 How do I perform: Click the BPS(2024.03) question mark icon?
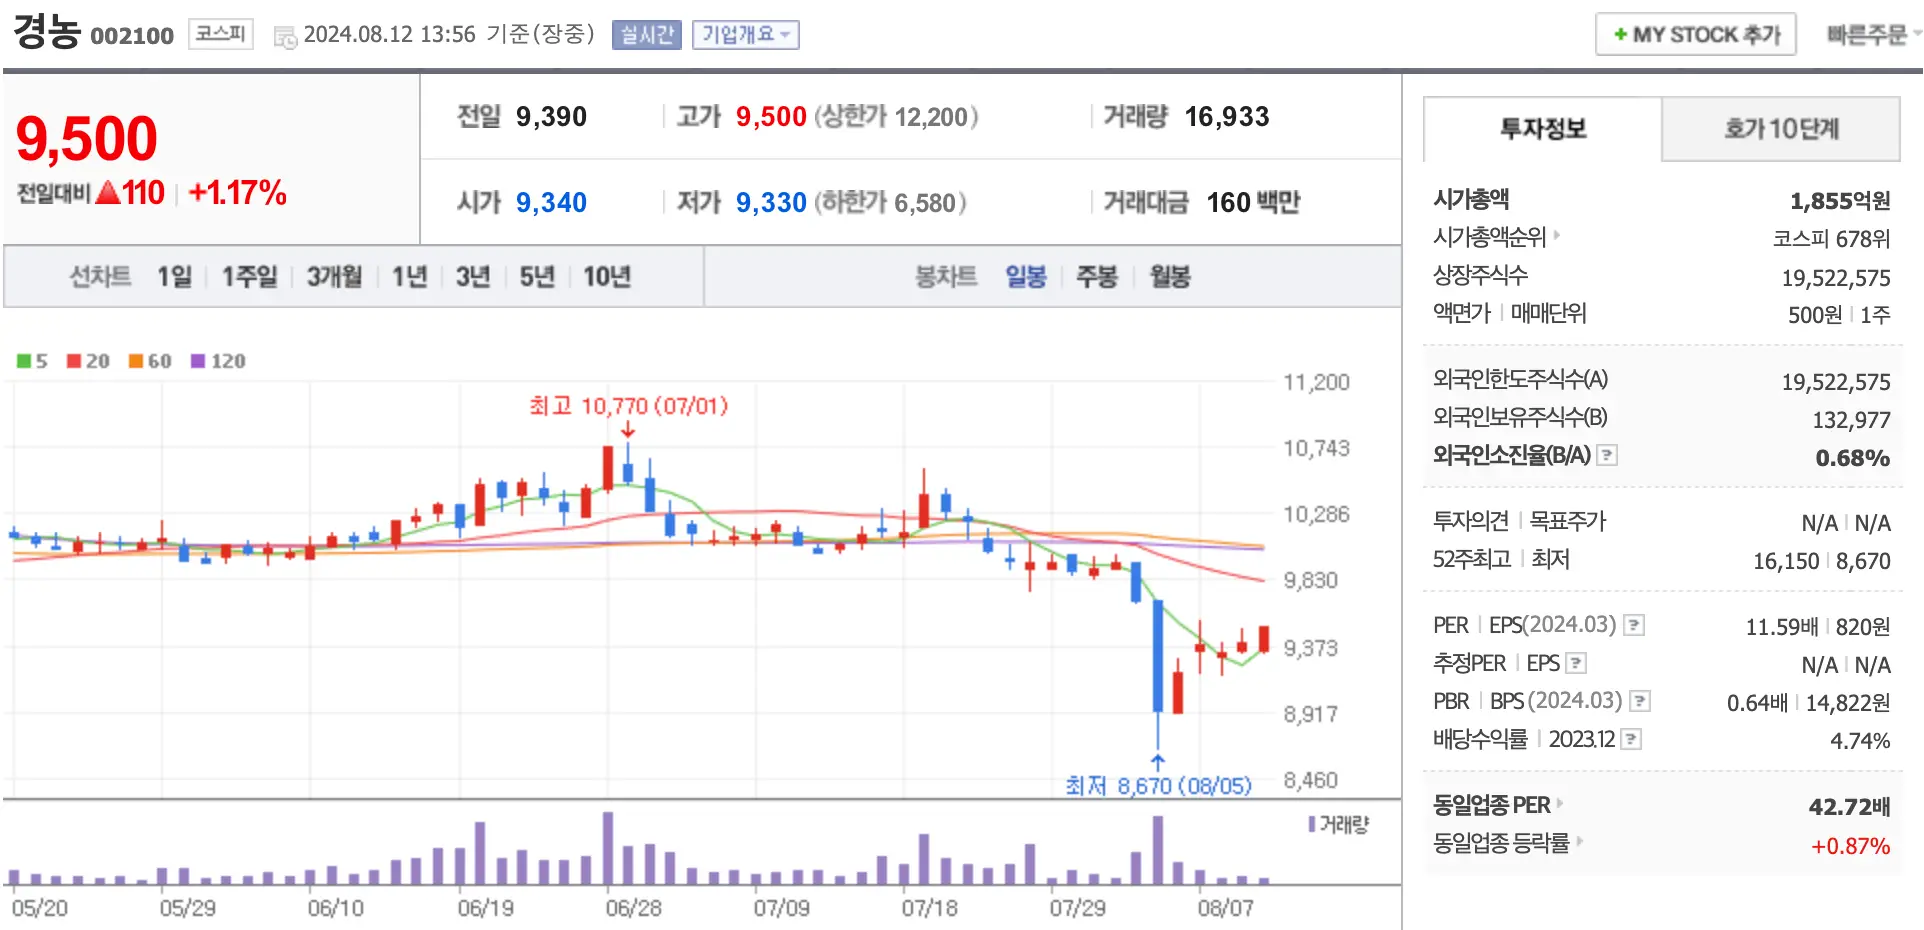(x=1642, y=701)
